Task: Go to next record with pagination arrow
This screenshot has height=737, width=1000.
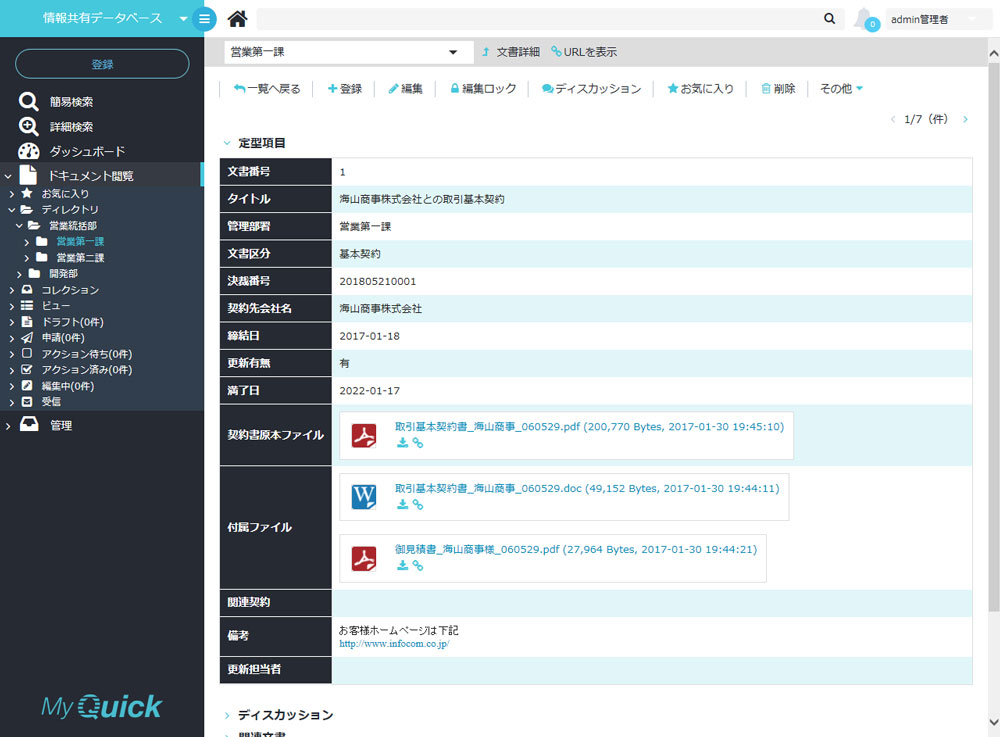Action: [x=964, y=119]
